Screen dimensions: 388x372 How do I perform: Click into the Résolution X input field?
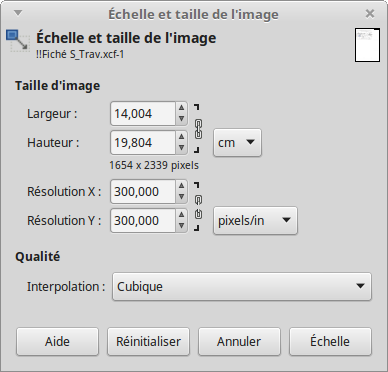point(143,191)
